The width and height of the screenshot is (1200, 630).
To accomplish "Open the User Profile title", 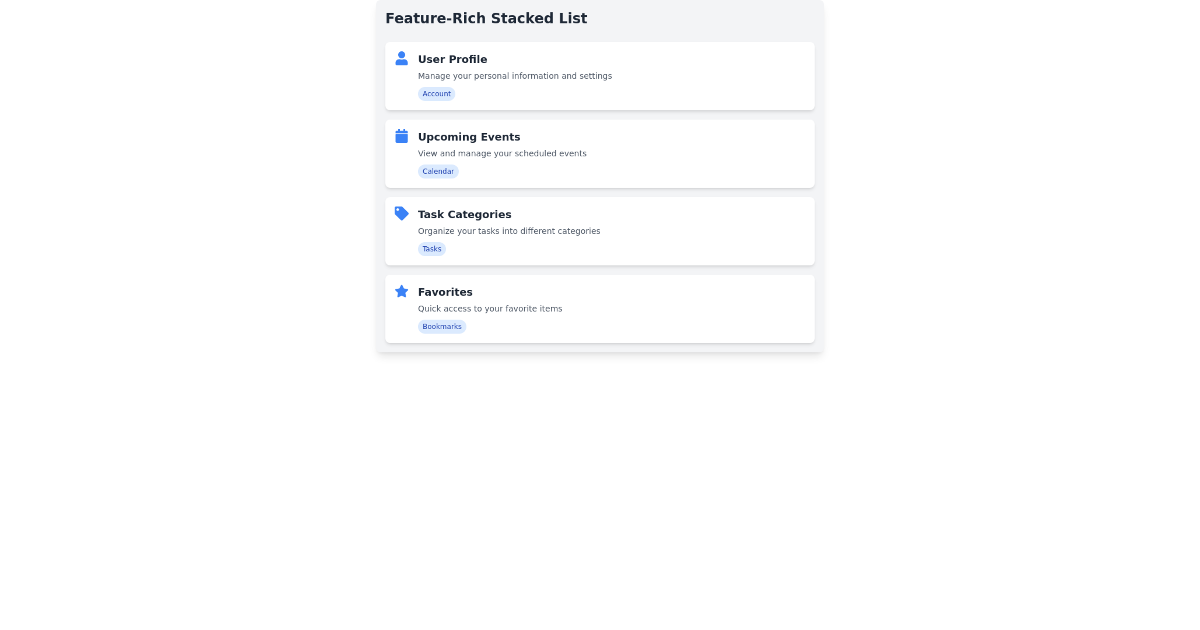I will pyautogui.click(x=452, y=60).
